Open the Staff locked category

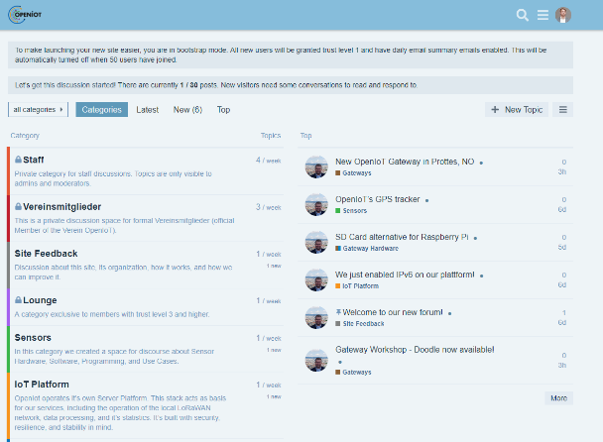click(x=33, y=160)
